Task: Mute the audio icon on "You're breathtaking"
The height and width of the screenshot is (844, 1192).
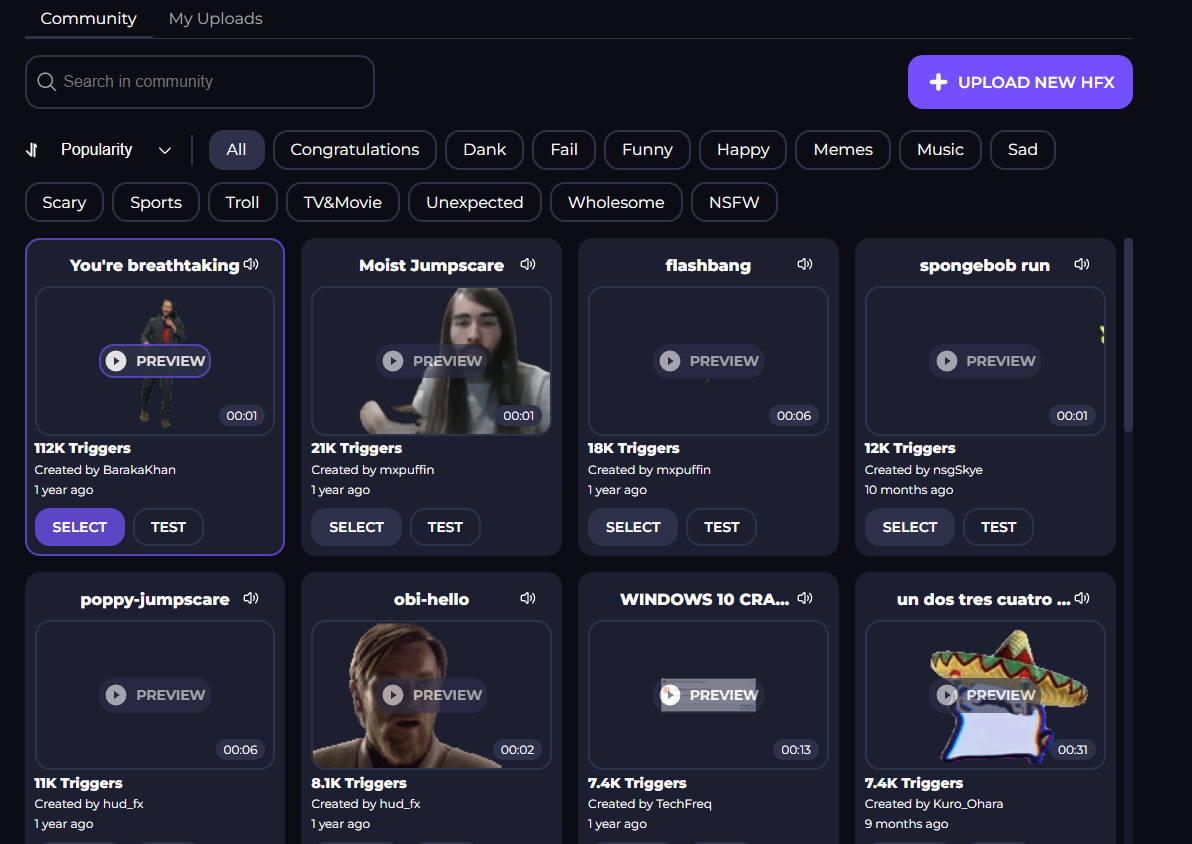Action: point(251,264)
